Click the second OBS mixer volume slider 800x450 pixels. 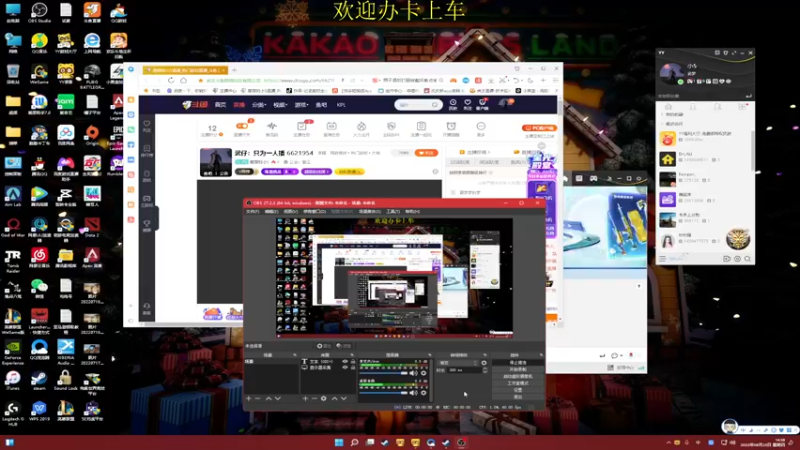(384, 392)
